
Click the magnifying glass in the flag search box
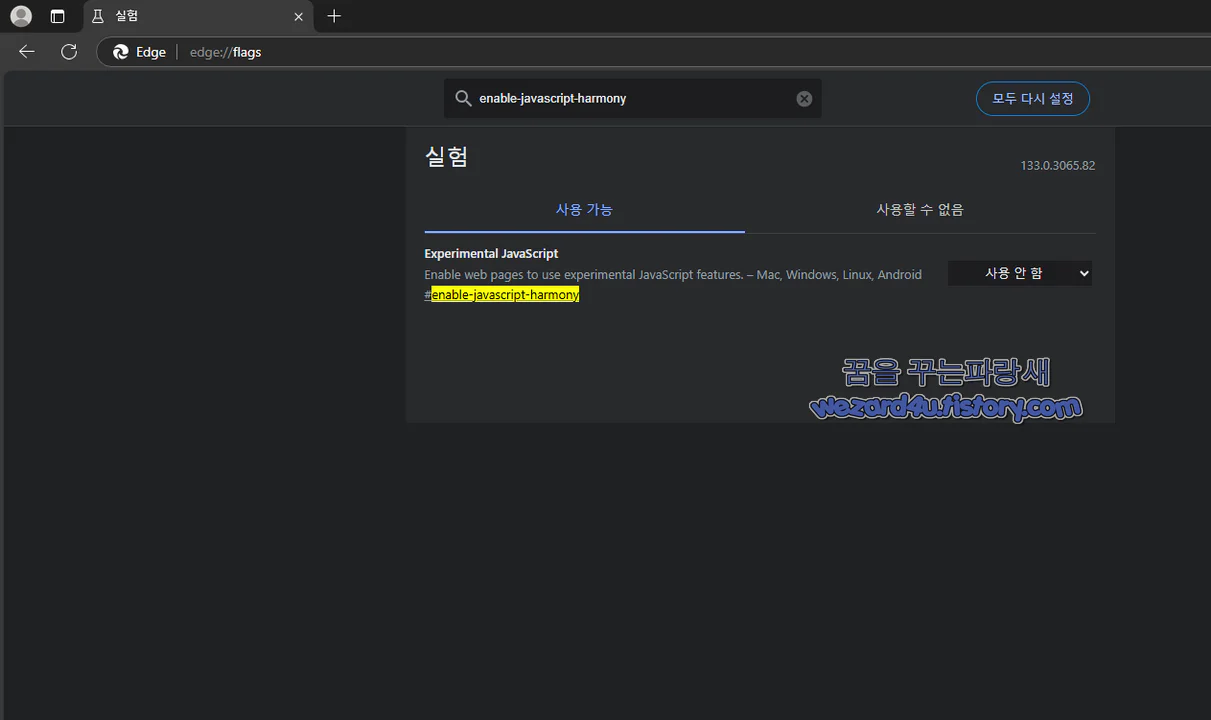(463, 98)
